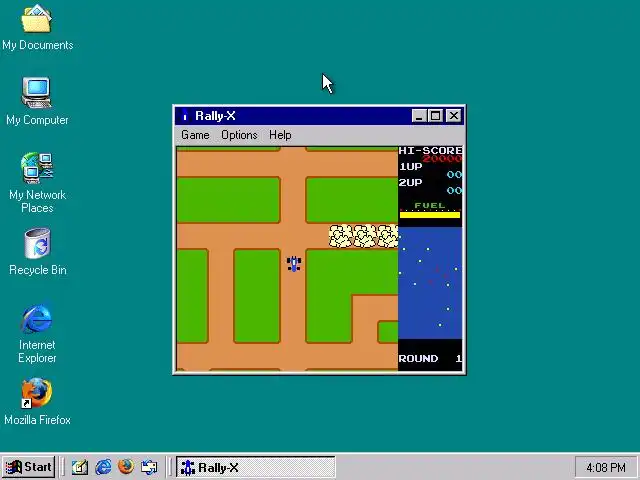The image size is (640, 480).
Task: Click the Rally-X title bar app icon
Action: (x=184, y=116)
